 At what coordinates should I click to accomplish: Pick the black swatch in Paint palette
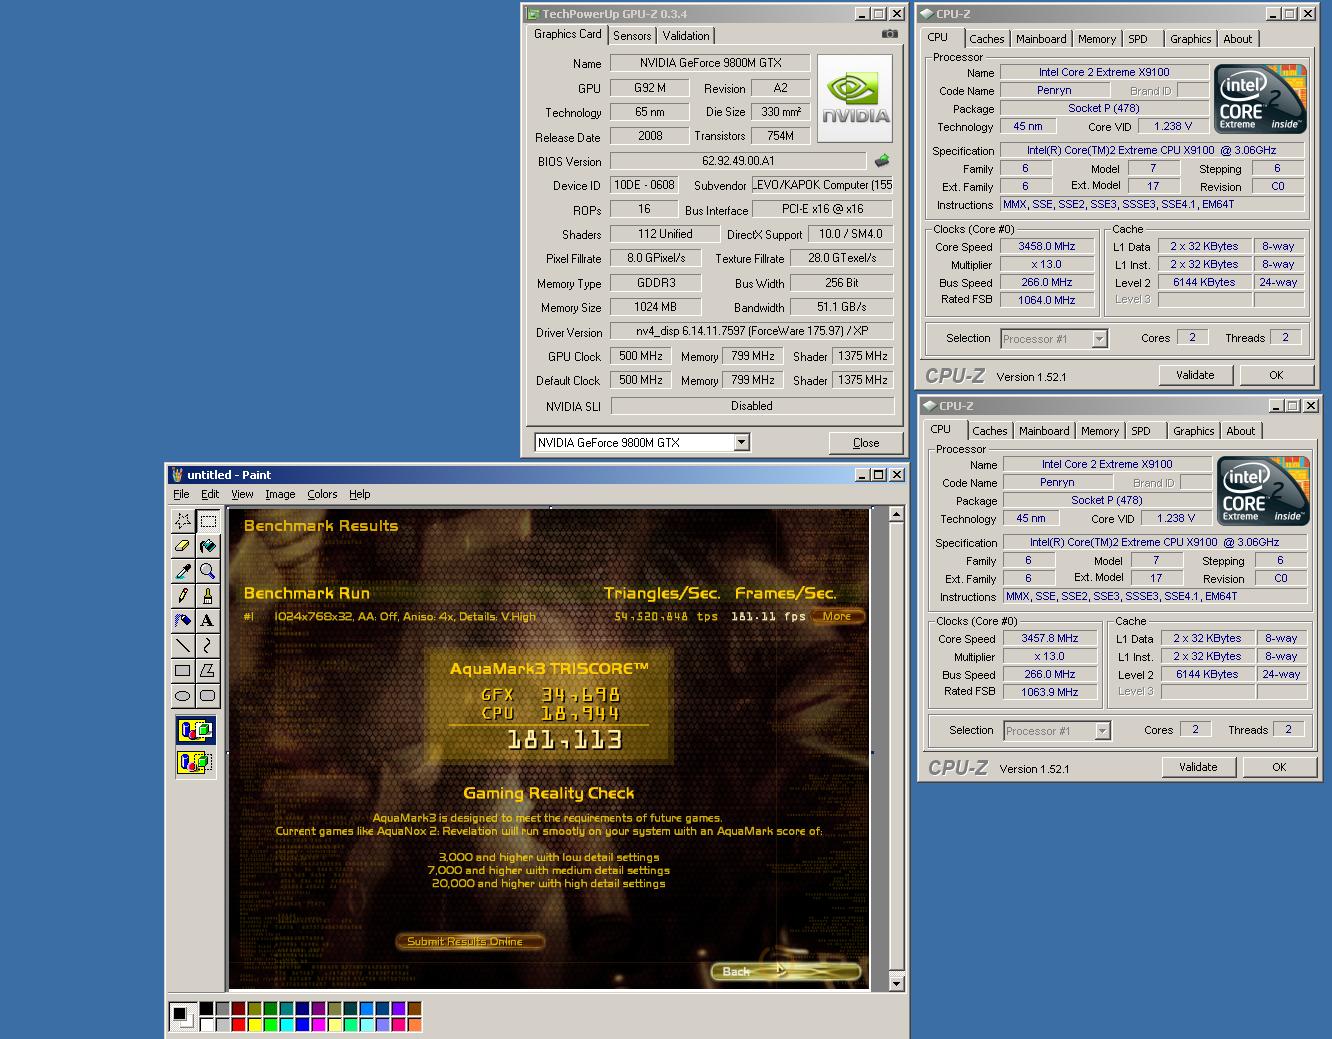pos(206,1009)
